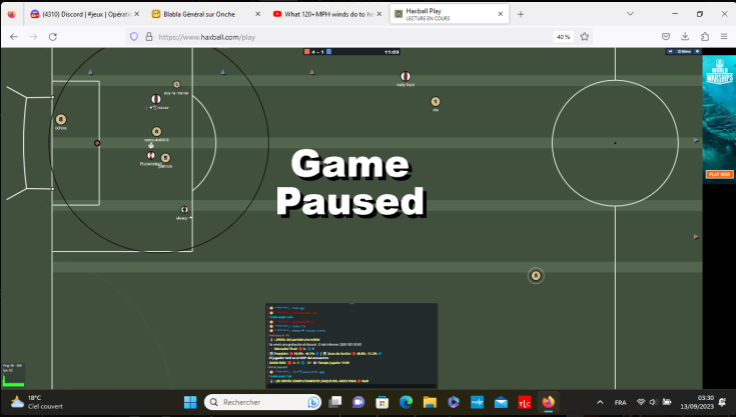This screenshot has width=736, height=417.
Task: Close the Haxball Play tab
Action: pyautogui.click(x=500, y=14)
